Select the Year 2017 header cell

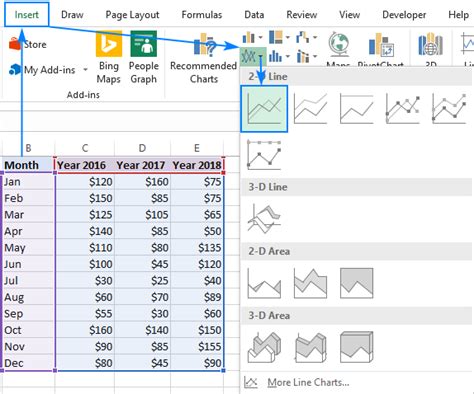[x=142, y=165]
